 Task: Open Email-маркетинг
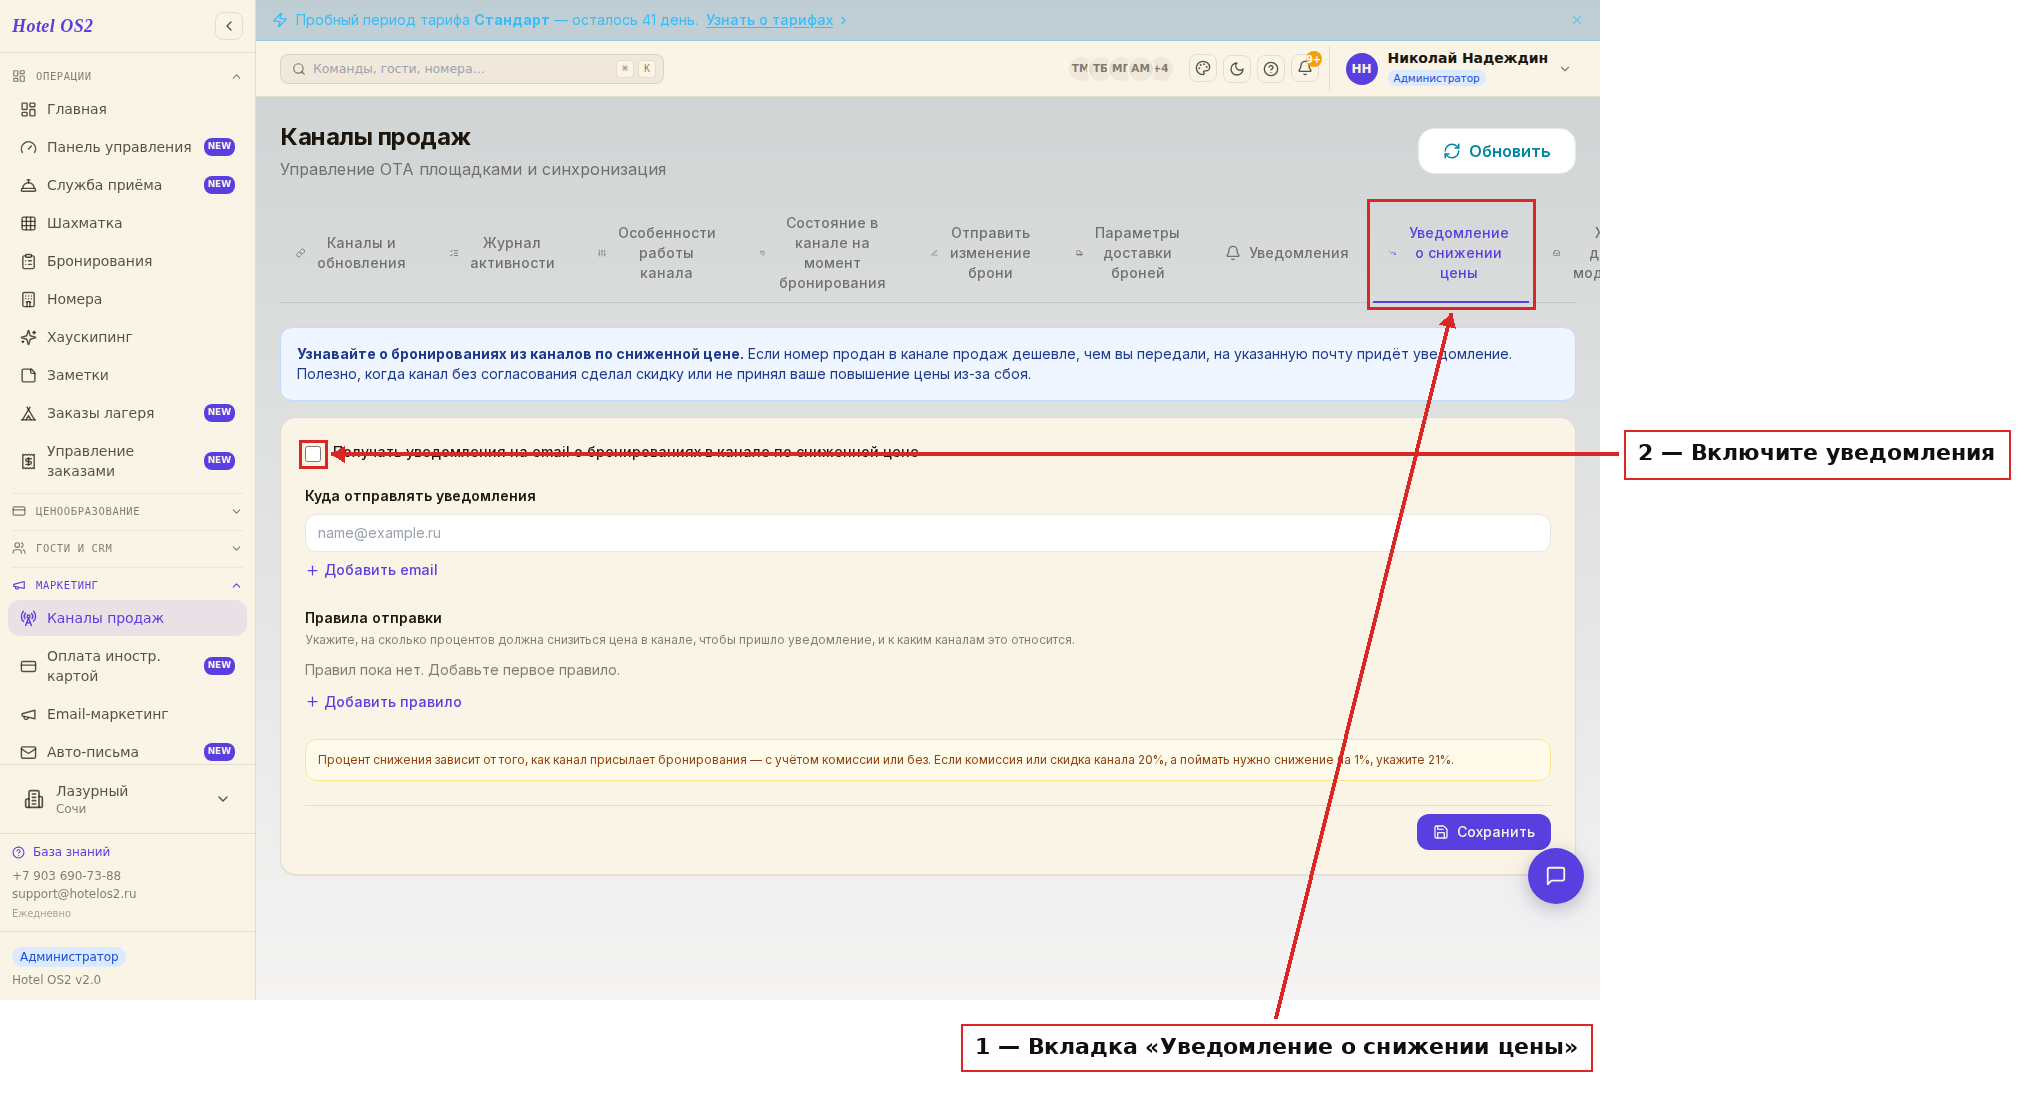click(x=127, y=714)
